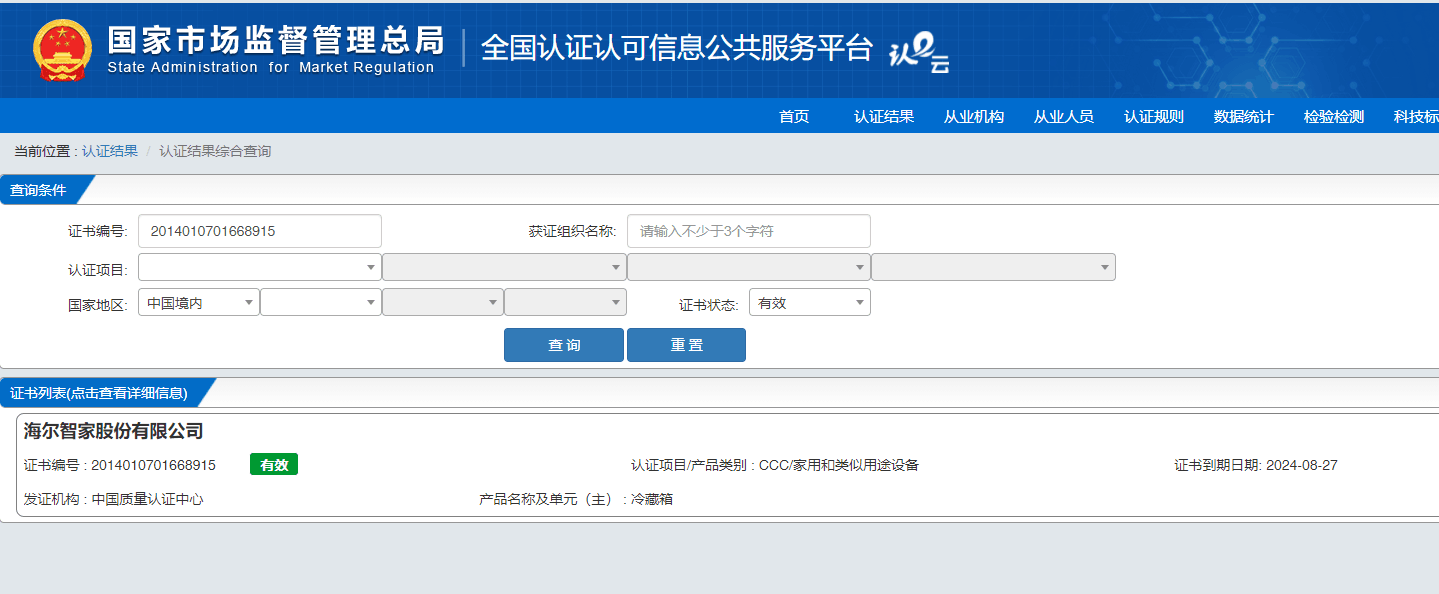Open the 首页 navigation item
This screenshot has width=1439, height=594.
[794, 117]
